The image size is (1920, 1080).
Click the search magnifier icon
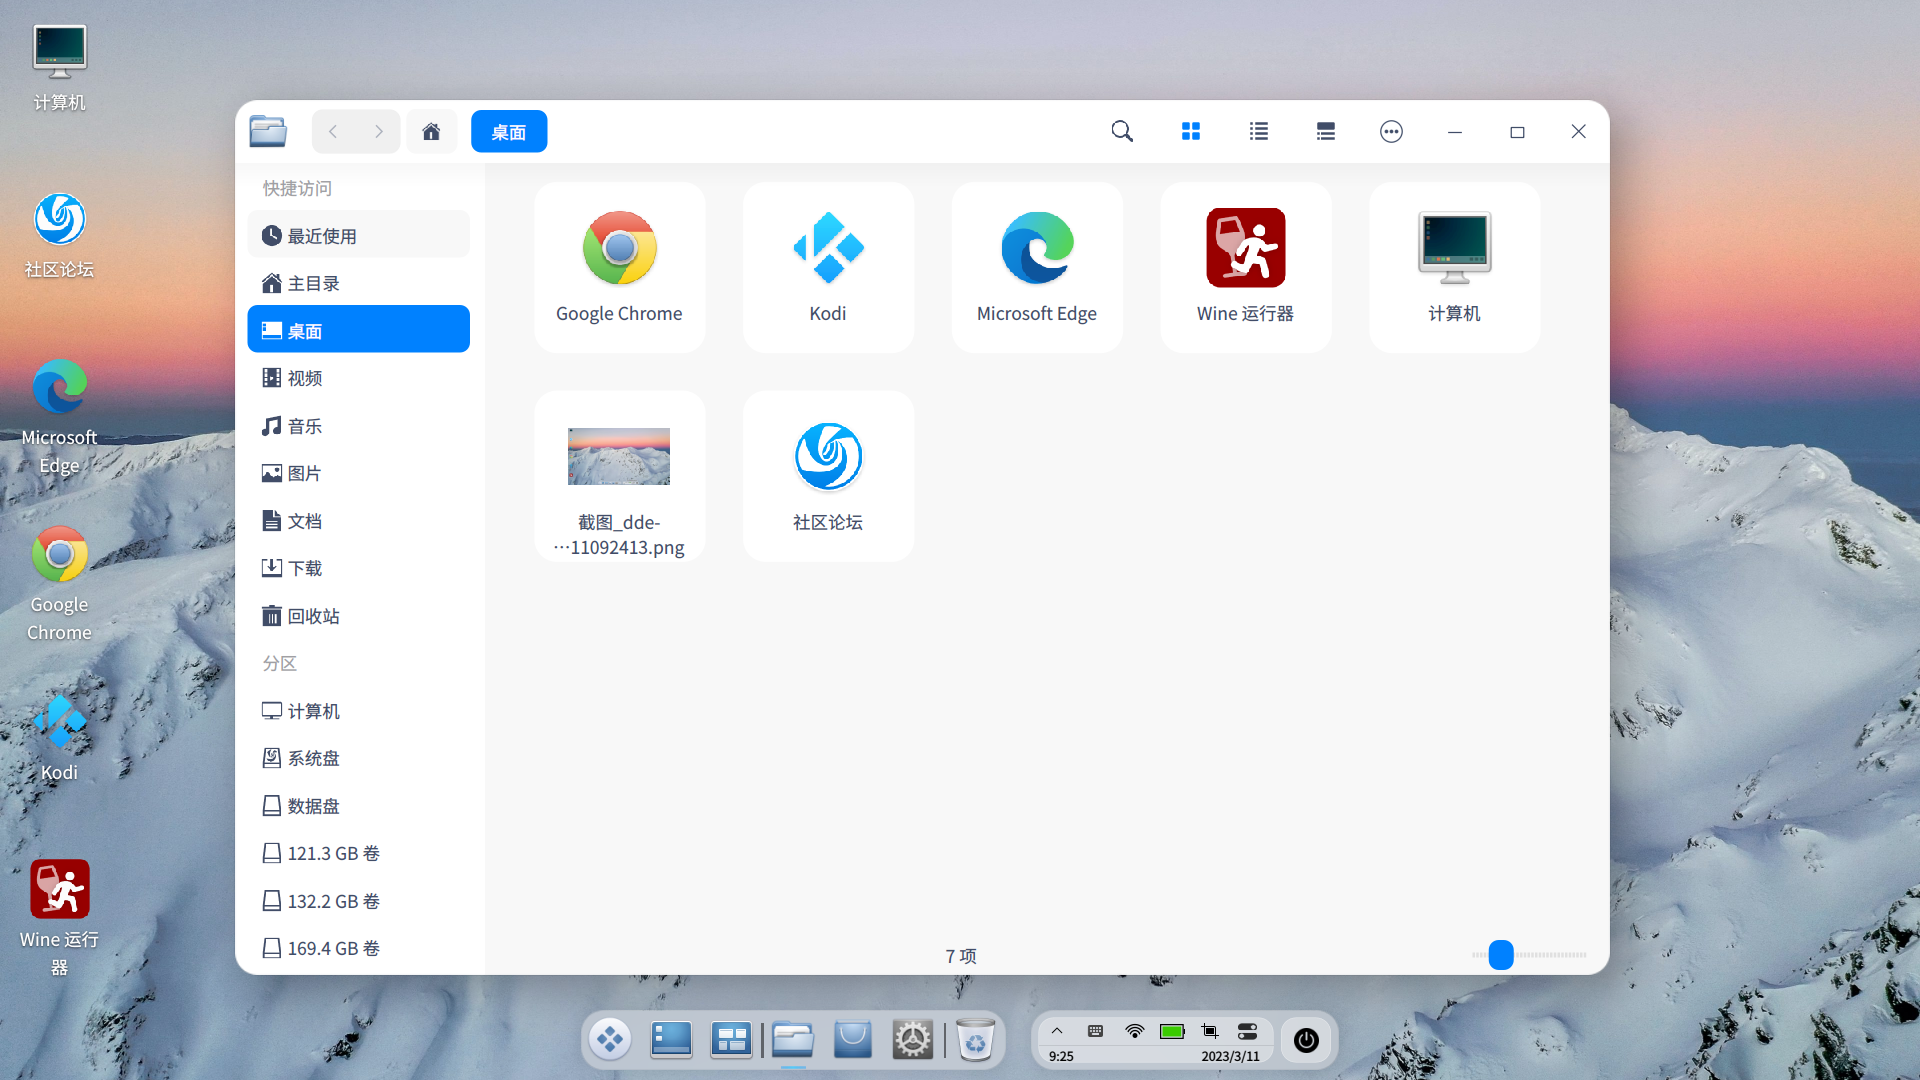(x=1121, y=131)
